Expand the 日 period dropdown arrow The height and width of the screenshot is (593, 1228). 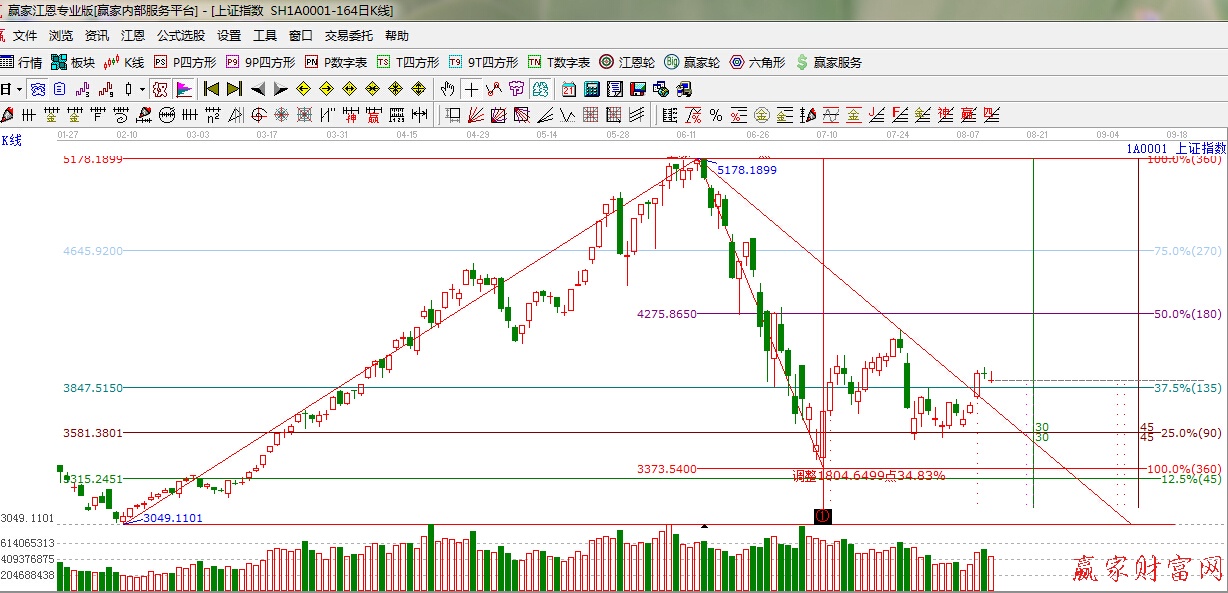(x=19, y=89)
